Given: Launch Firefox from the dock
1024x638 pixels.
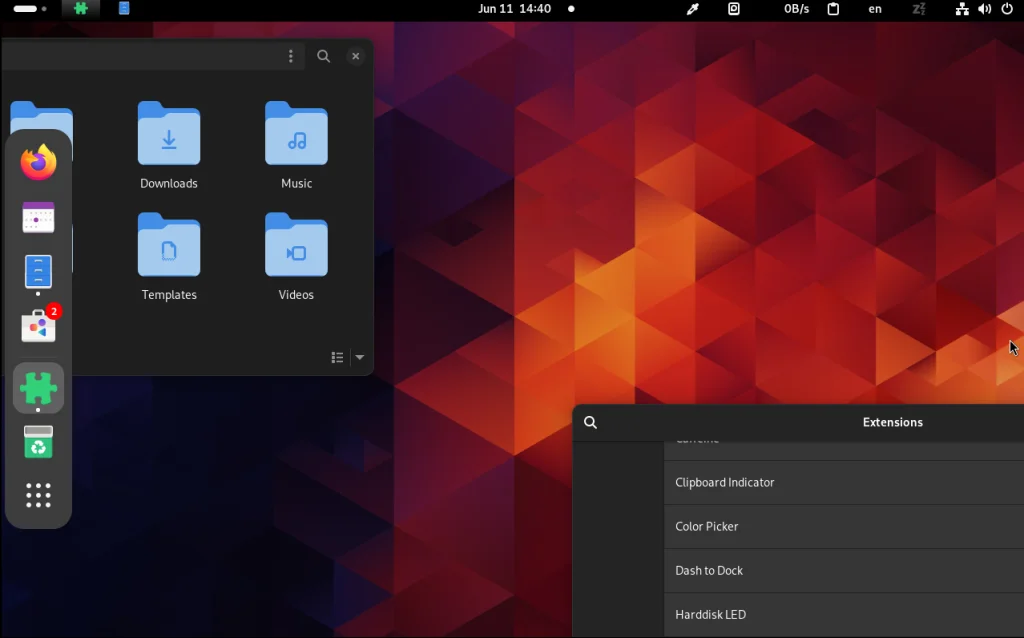Looking at the screenshot, I should [38, 162].
